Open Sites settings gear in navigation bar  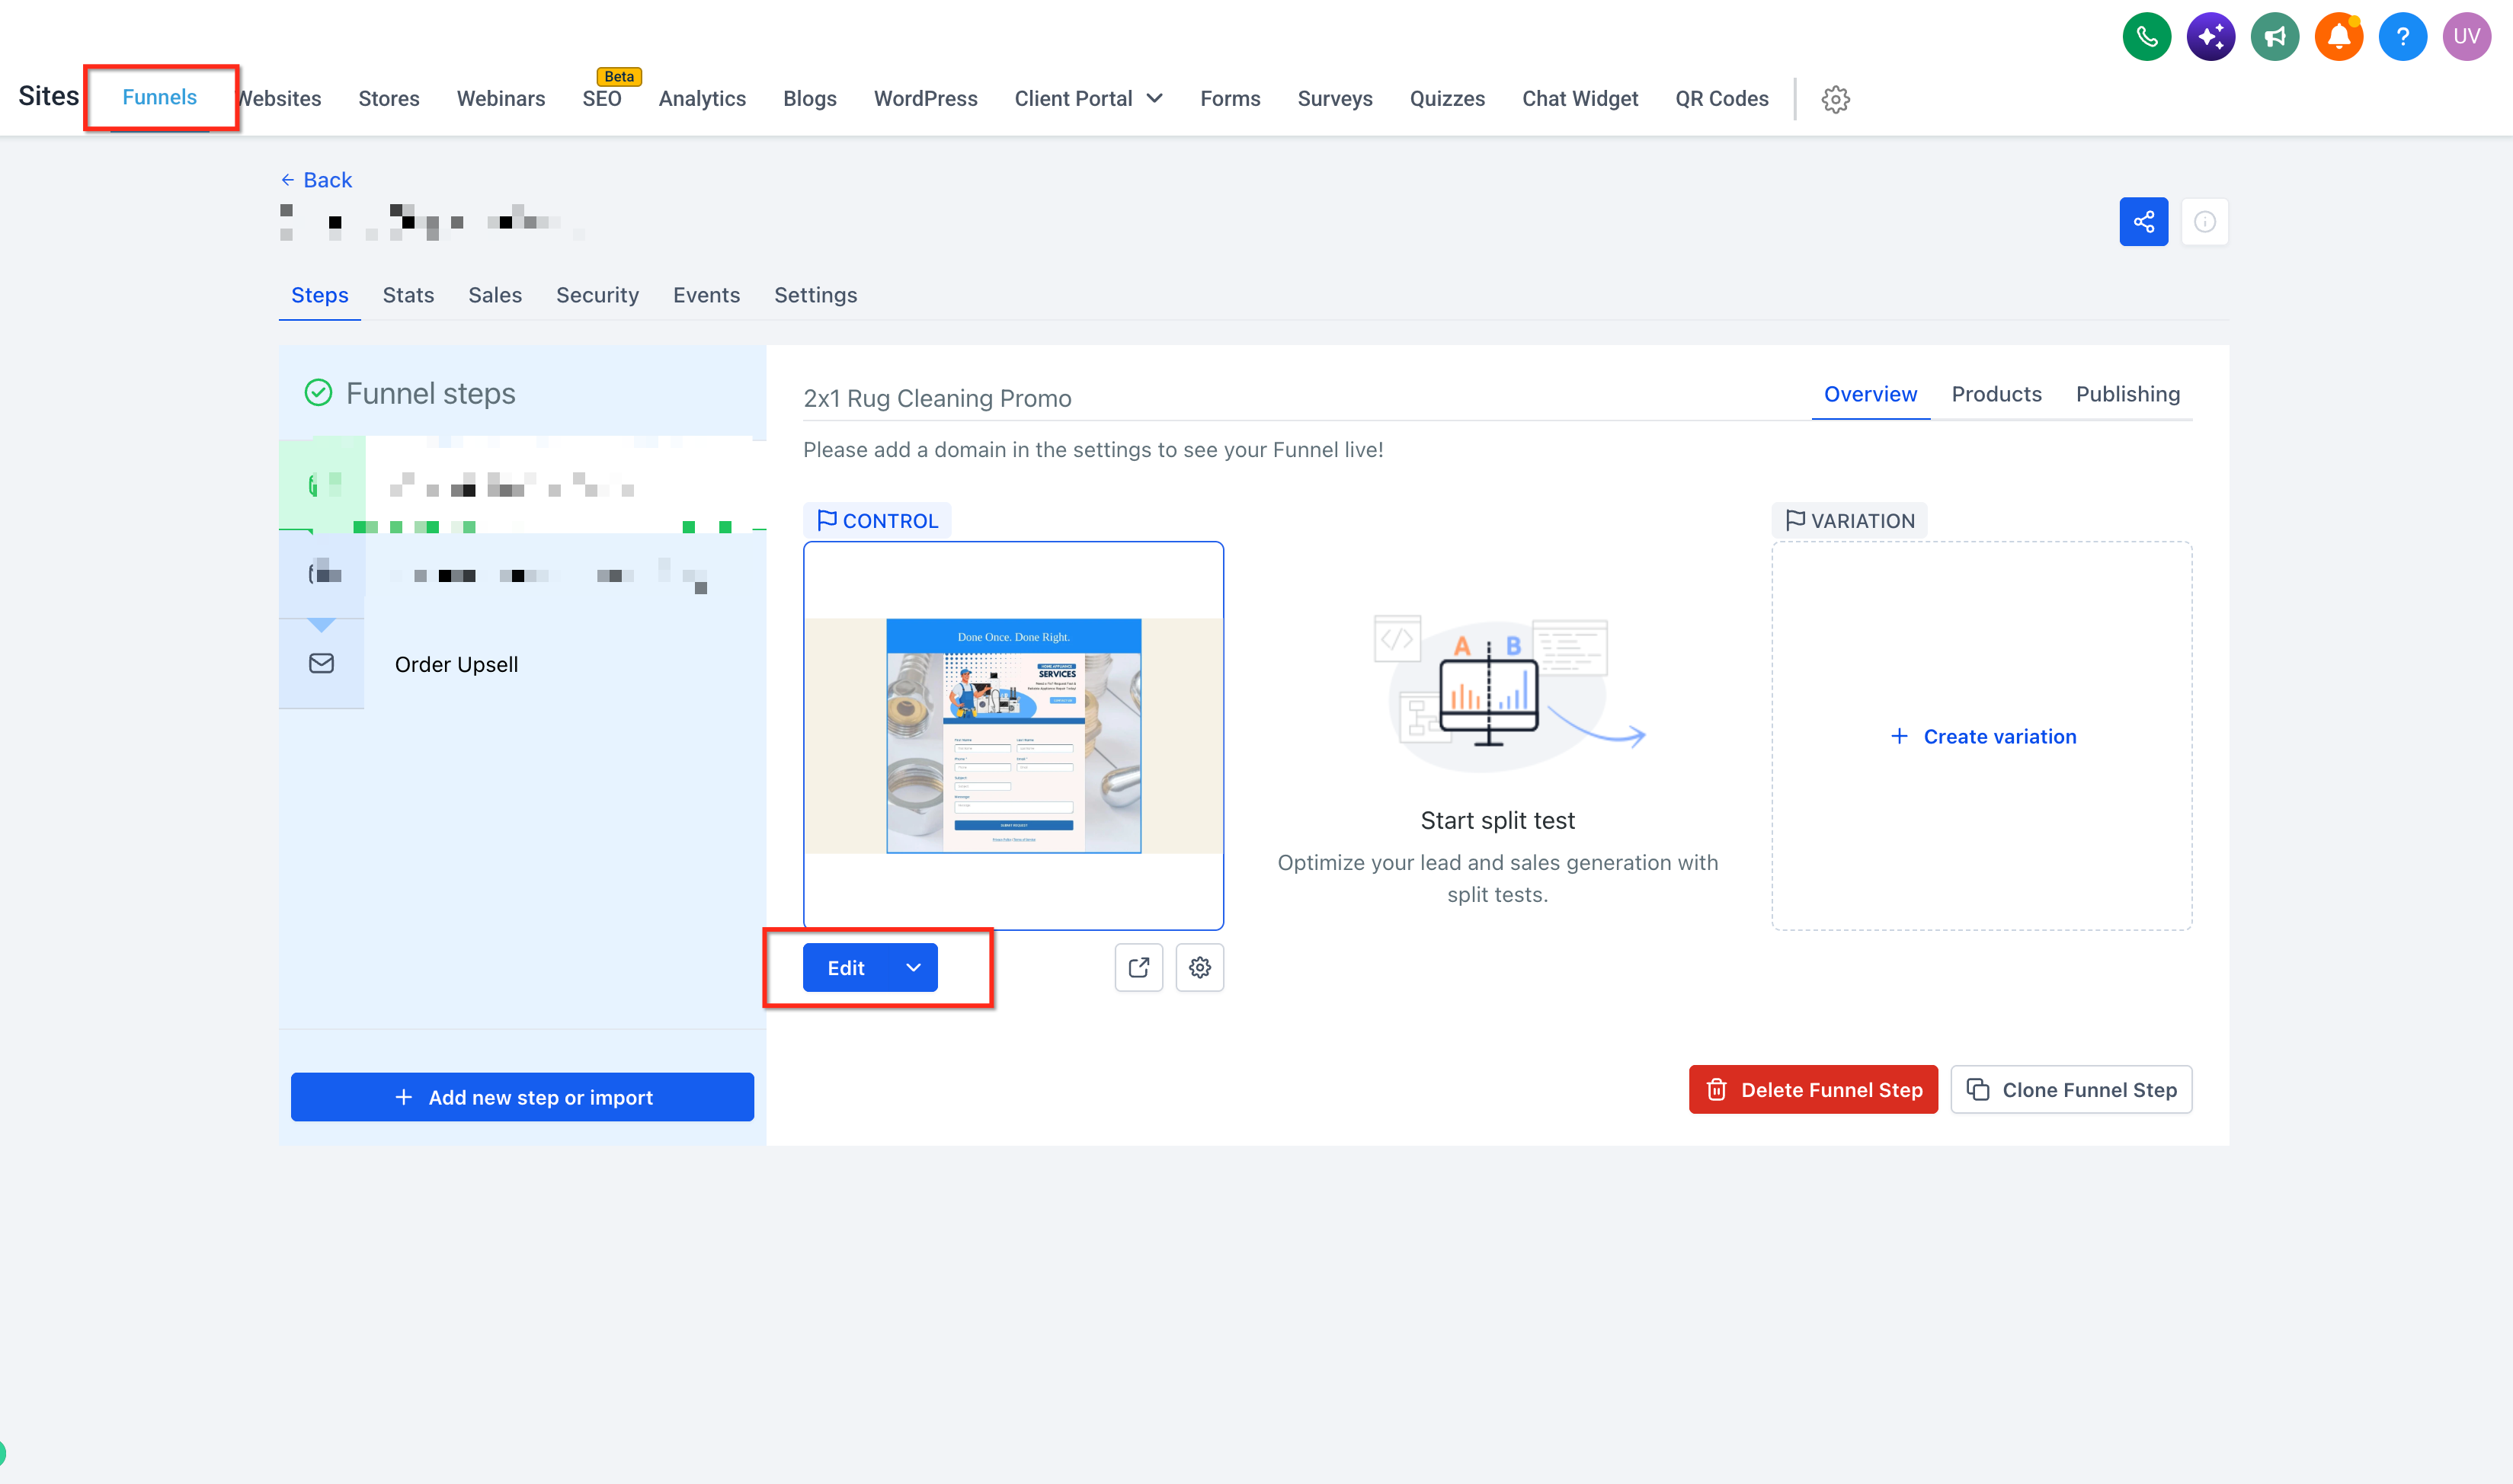click(x=1835, y=99)
